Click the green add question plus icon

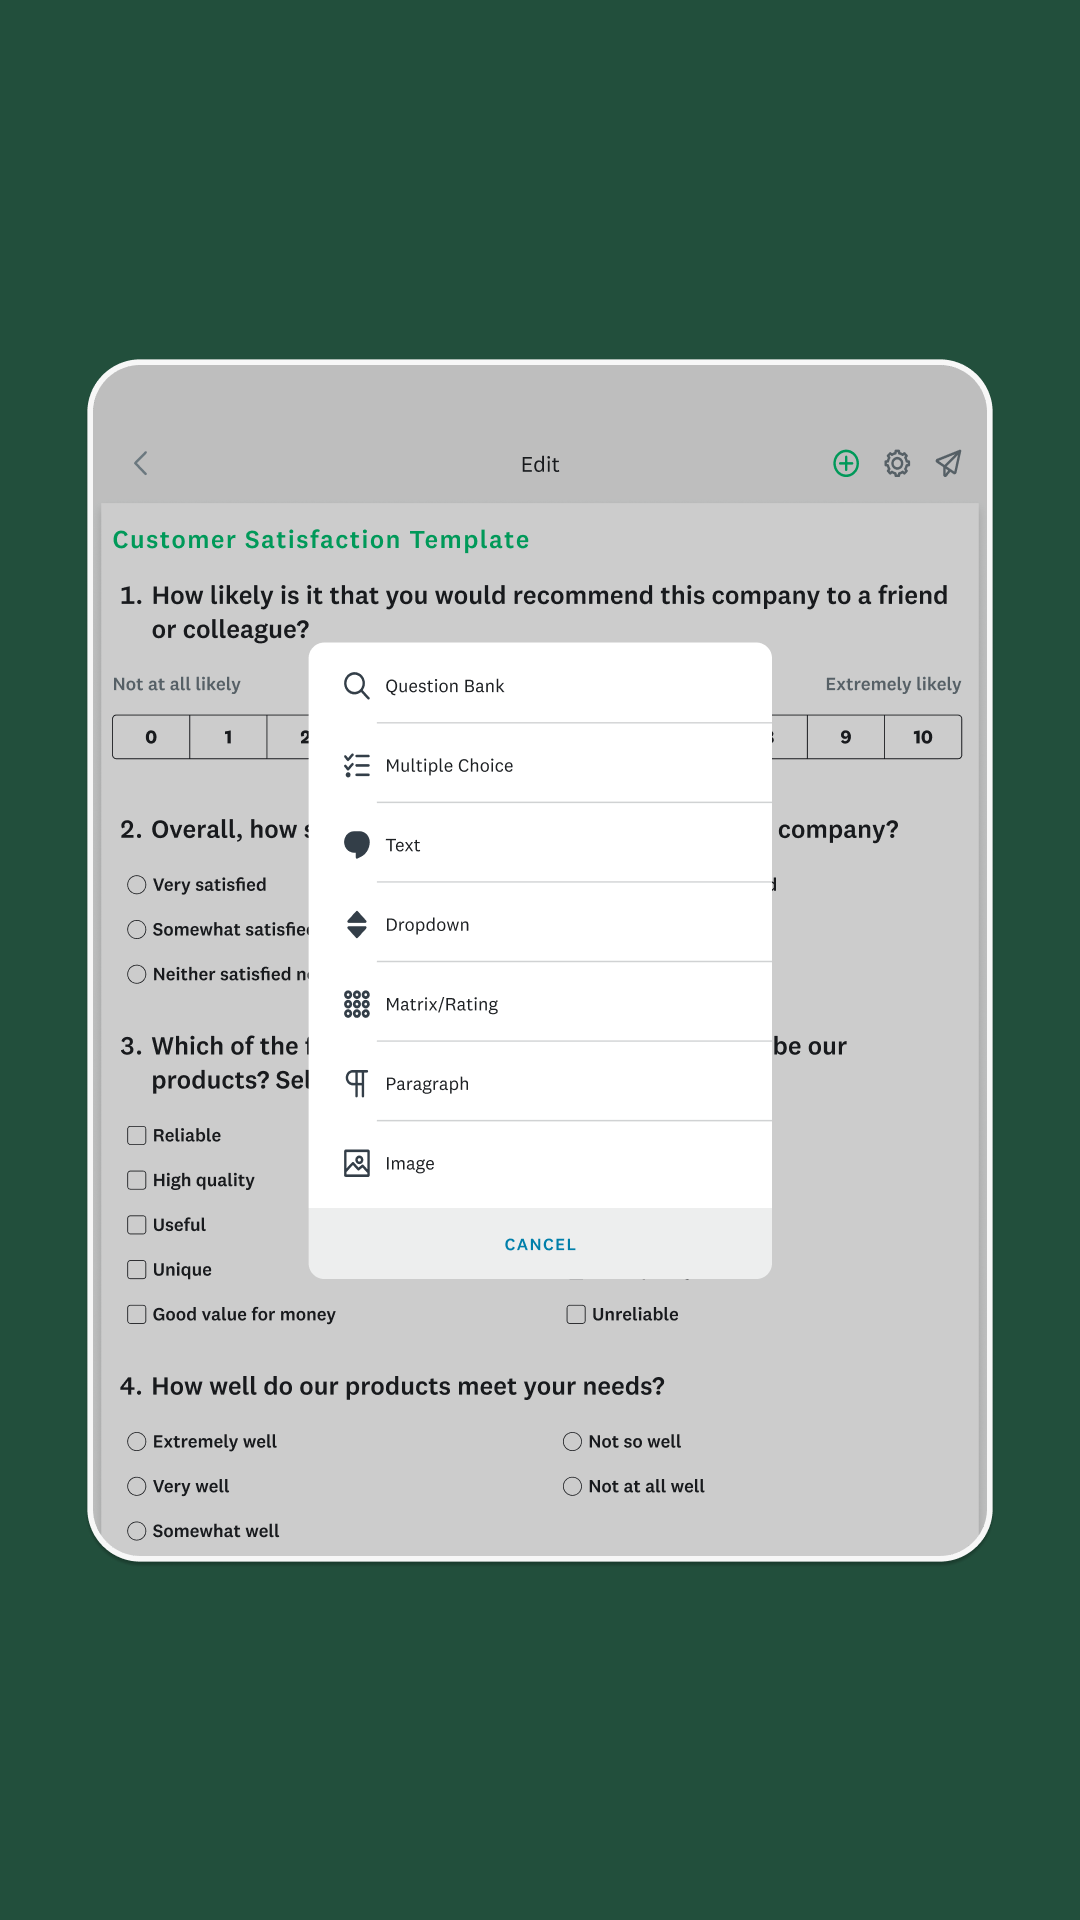[846, 463]
